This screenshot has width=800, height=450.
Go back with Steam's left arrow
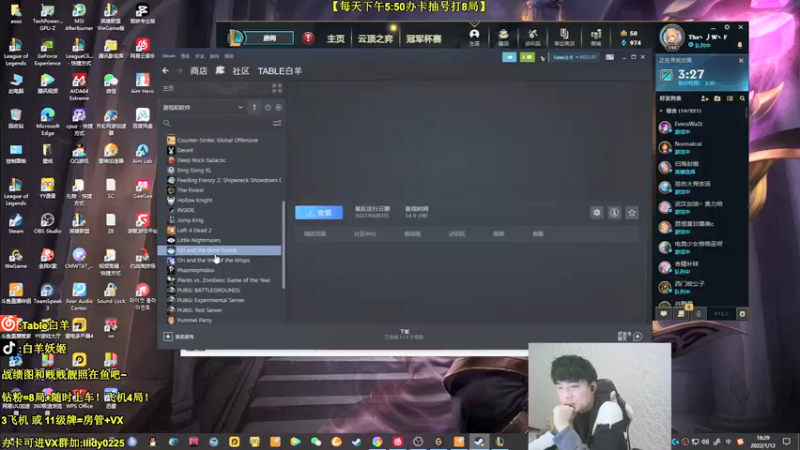165,71
